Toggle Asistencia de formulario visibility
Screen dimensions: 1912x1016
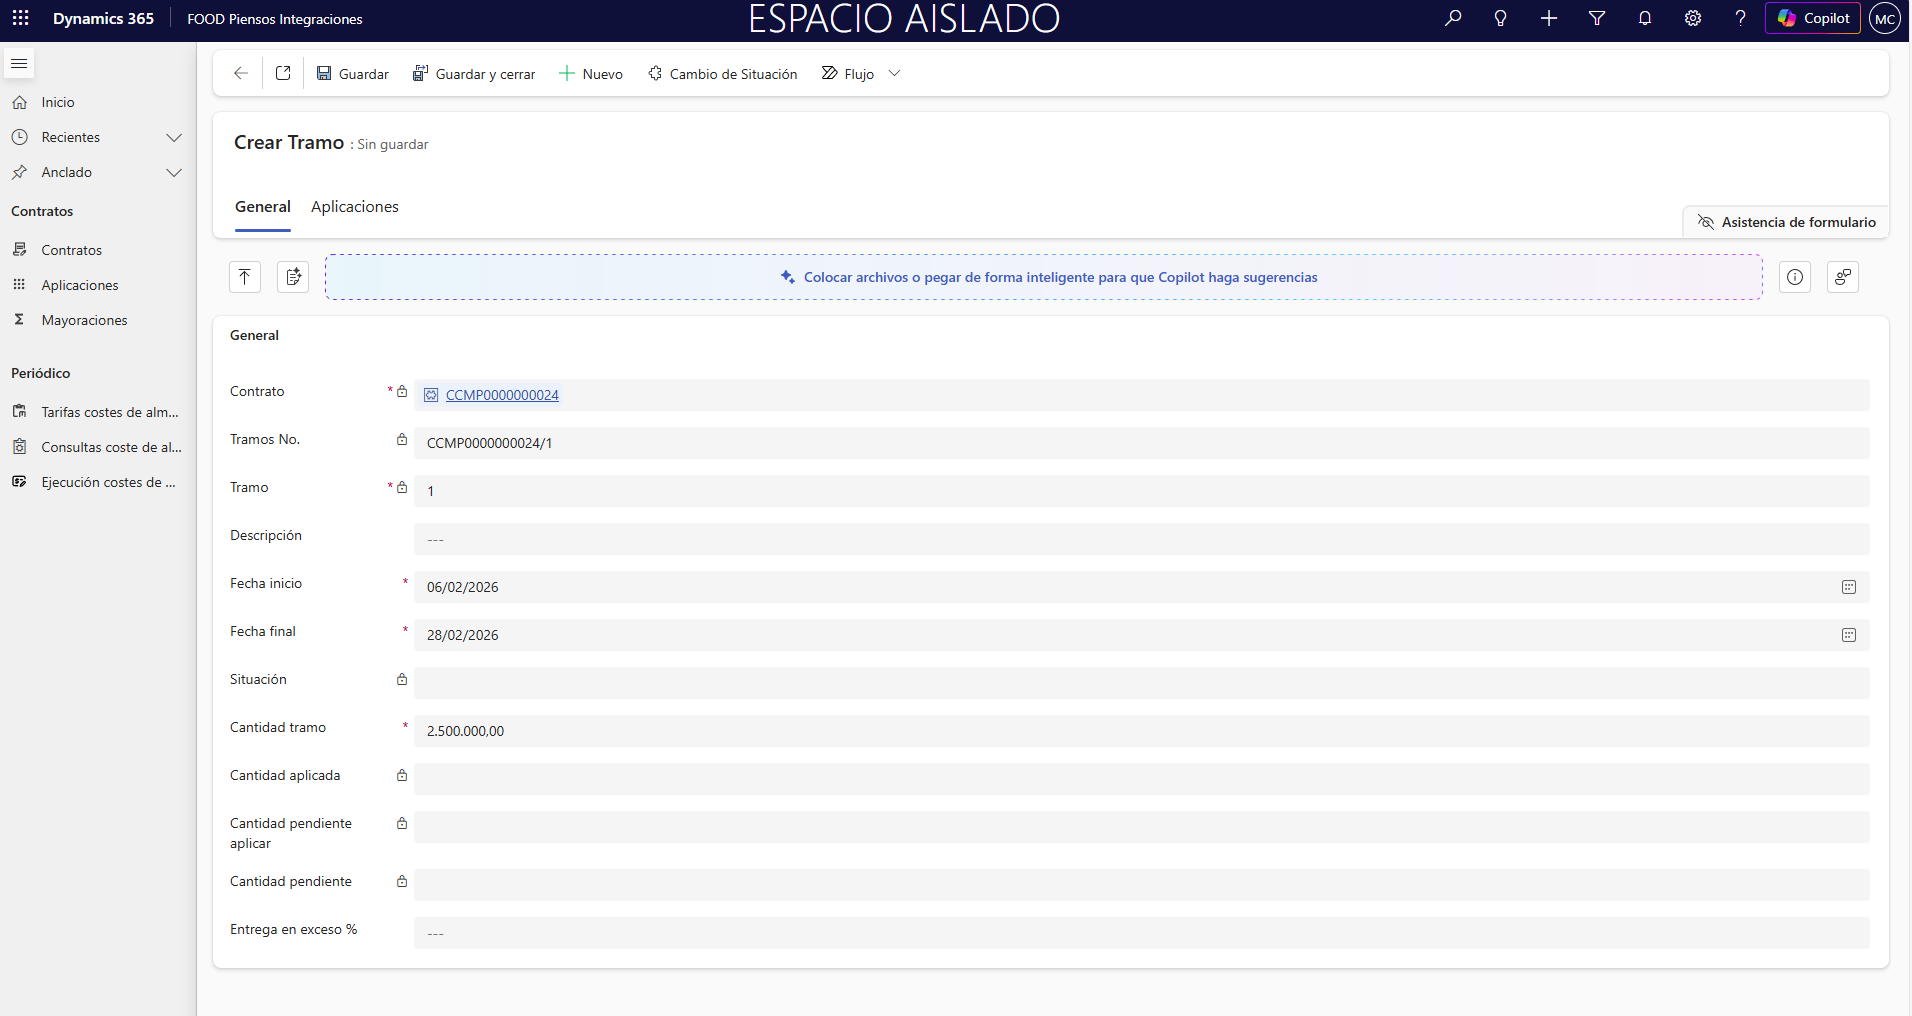pyautogui.click(x=1786, y=222)
